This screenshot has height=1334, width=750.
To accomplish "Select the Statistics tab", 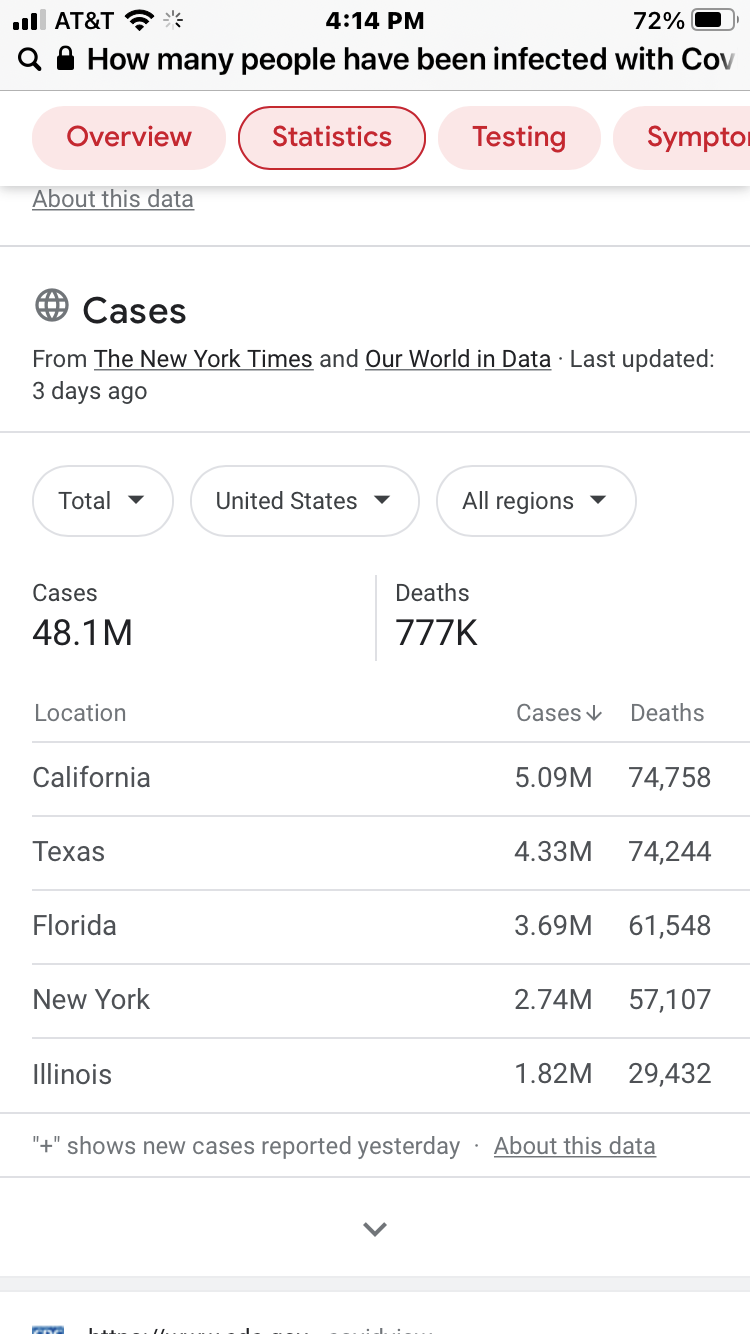I will [332, 137].
